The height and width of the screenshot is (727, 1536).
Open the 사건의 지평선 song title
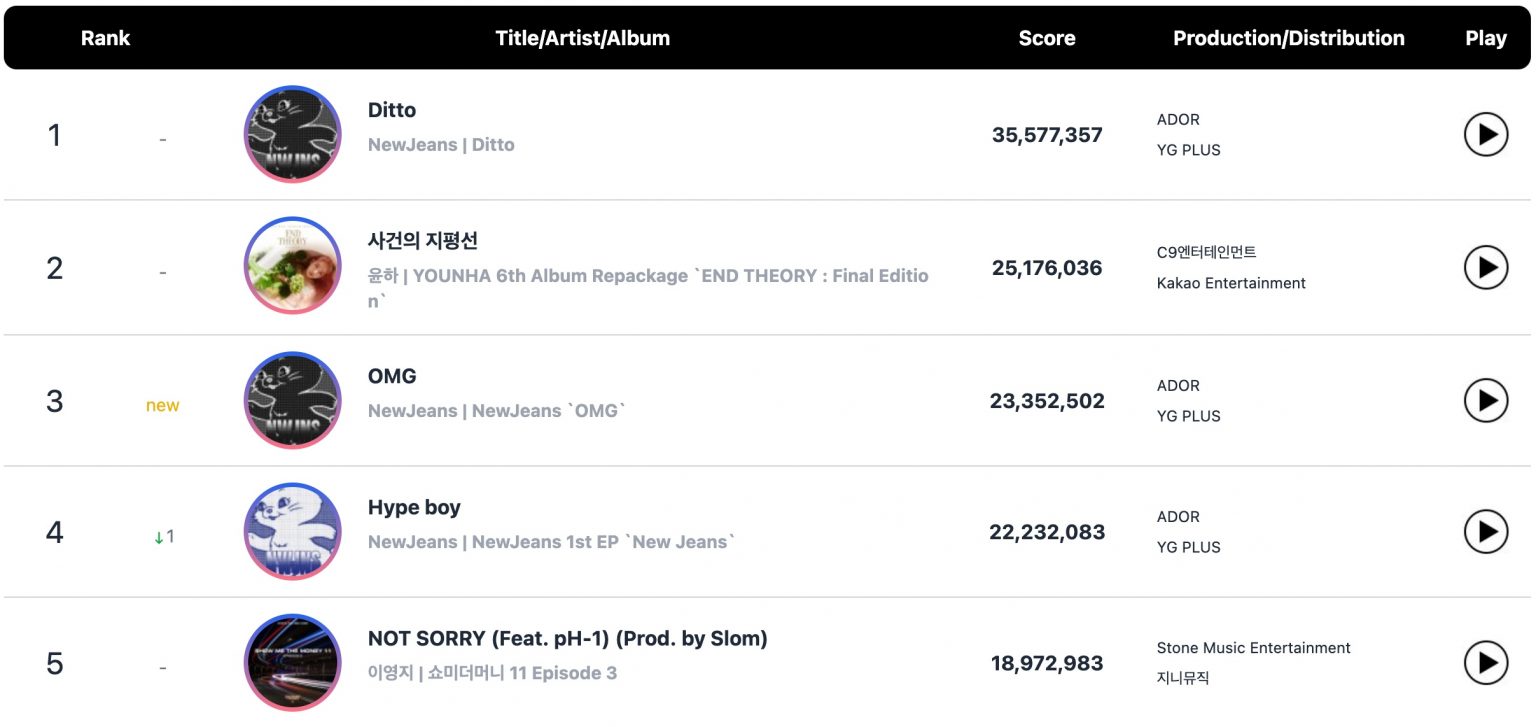423,241
